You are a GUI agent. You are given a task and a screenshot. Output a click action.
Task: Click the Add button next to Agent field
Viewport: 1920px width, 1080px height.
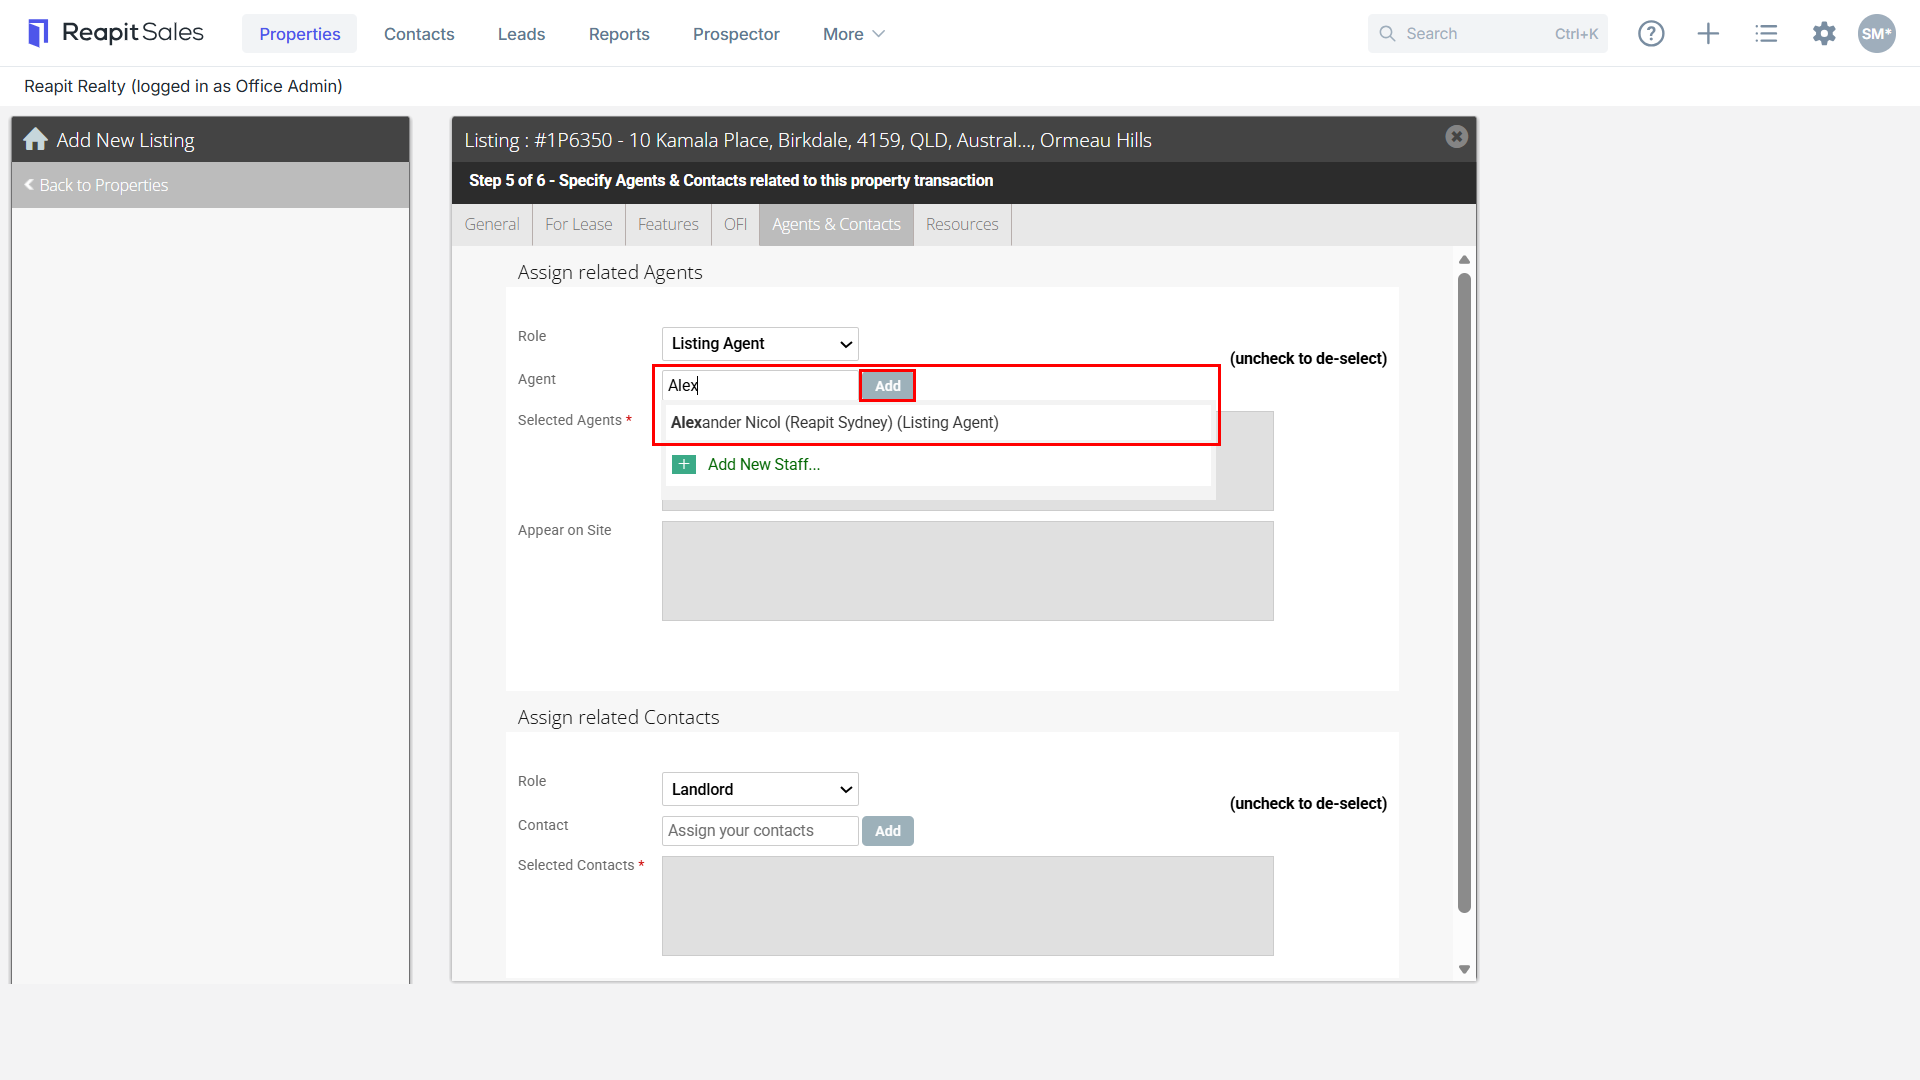pos(888,386)
